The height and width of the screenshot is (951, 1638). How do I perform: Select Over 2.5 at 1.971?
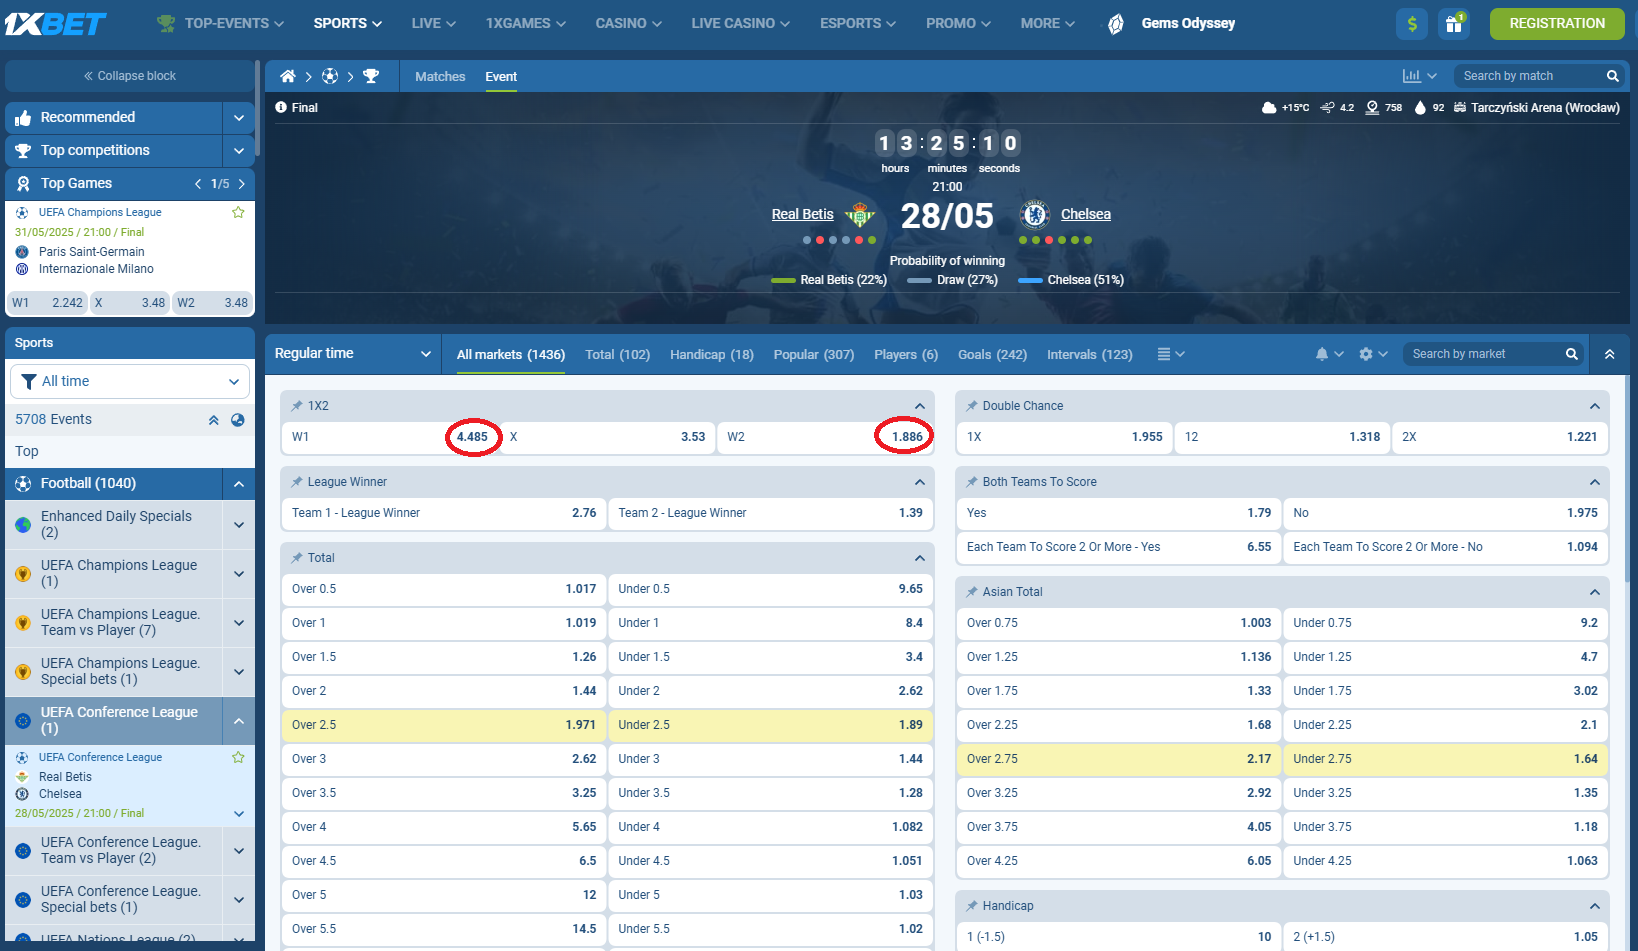click(x=444, y=725)
